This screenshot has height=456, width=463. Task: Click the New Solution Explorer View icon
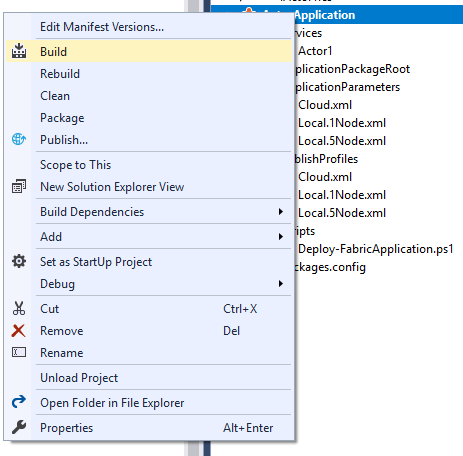(19, 186)
